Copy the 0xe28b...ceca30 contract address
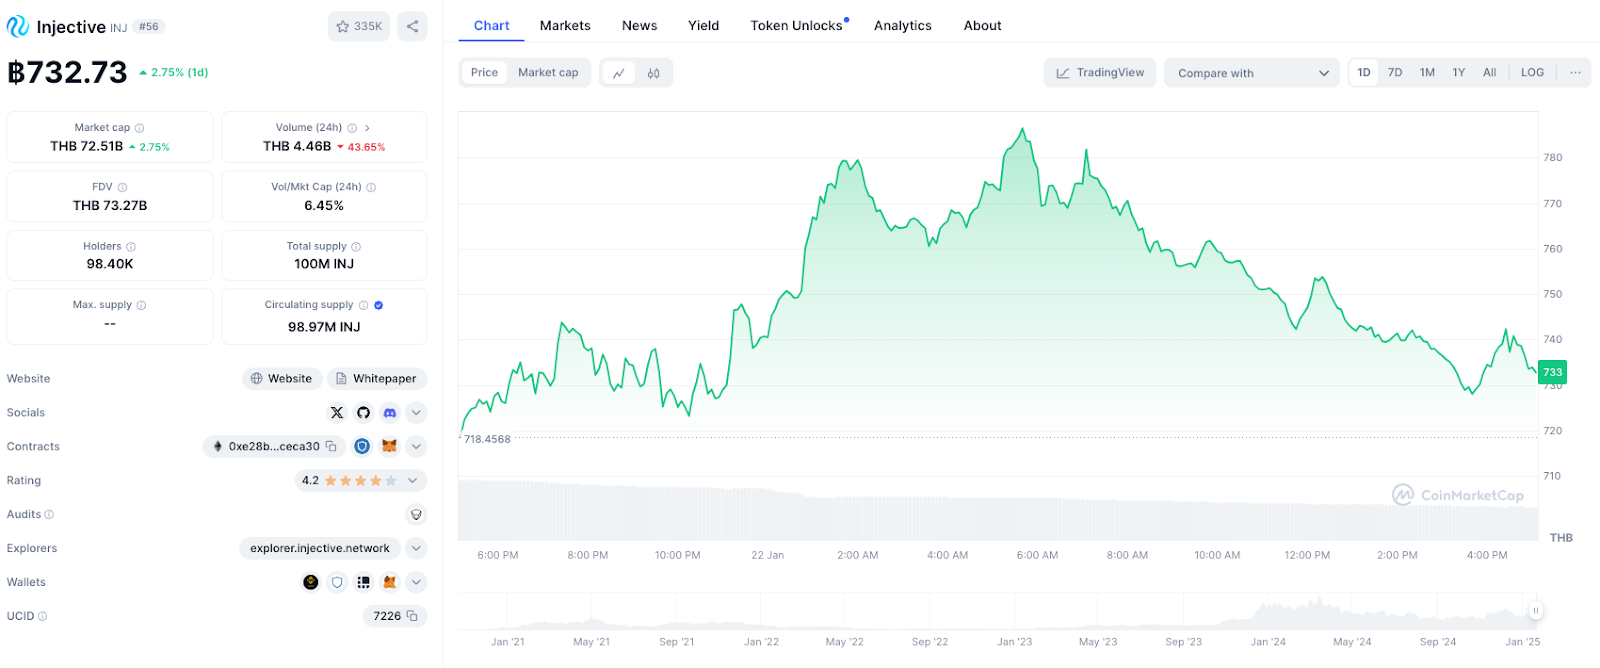 pyautogui.click(x=331, y=446)
